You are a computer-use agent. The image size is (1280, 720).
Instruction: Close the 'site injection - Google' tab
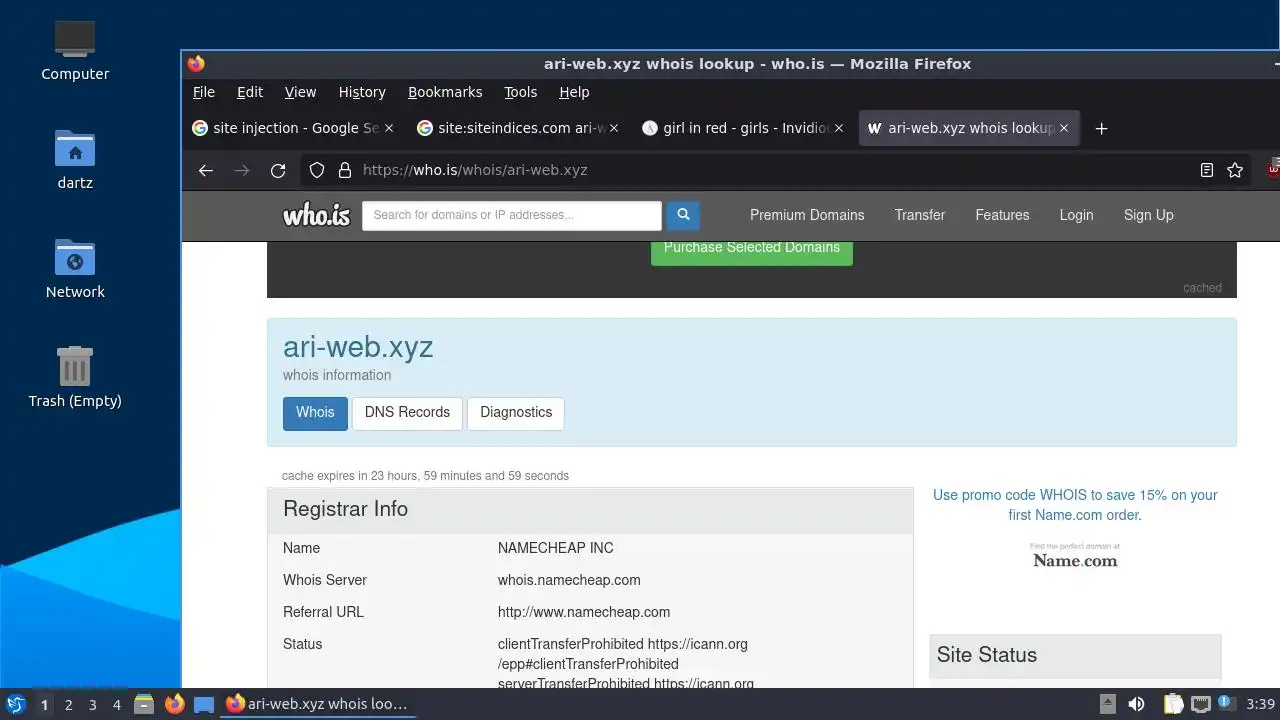point(389,128)
